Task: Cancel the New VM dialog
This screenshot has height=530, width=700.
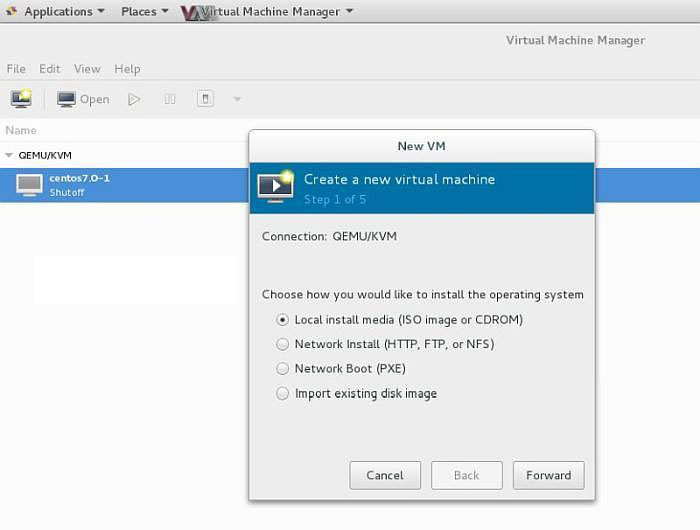Action: click(x=385, y=475)
